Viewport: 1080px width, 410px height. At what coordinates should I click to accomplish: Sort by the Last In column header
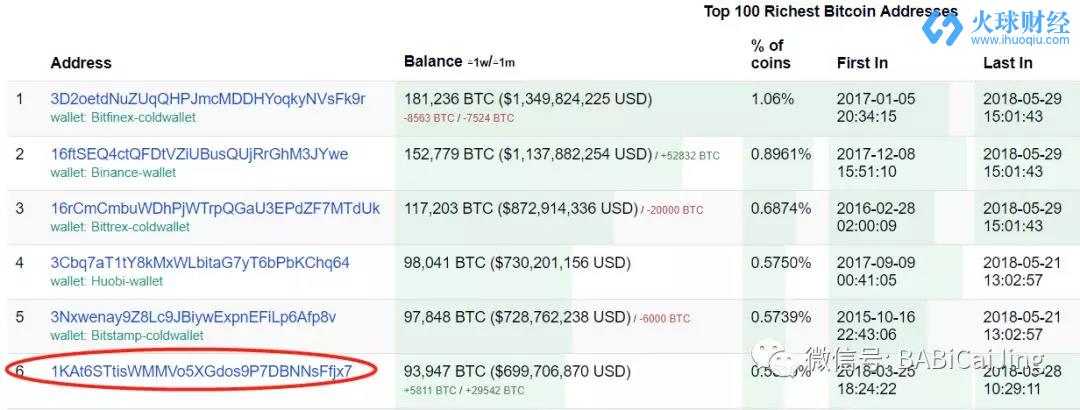point(1008,63)
